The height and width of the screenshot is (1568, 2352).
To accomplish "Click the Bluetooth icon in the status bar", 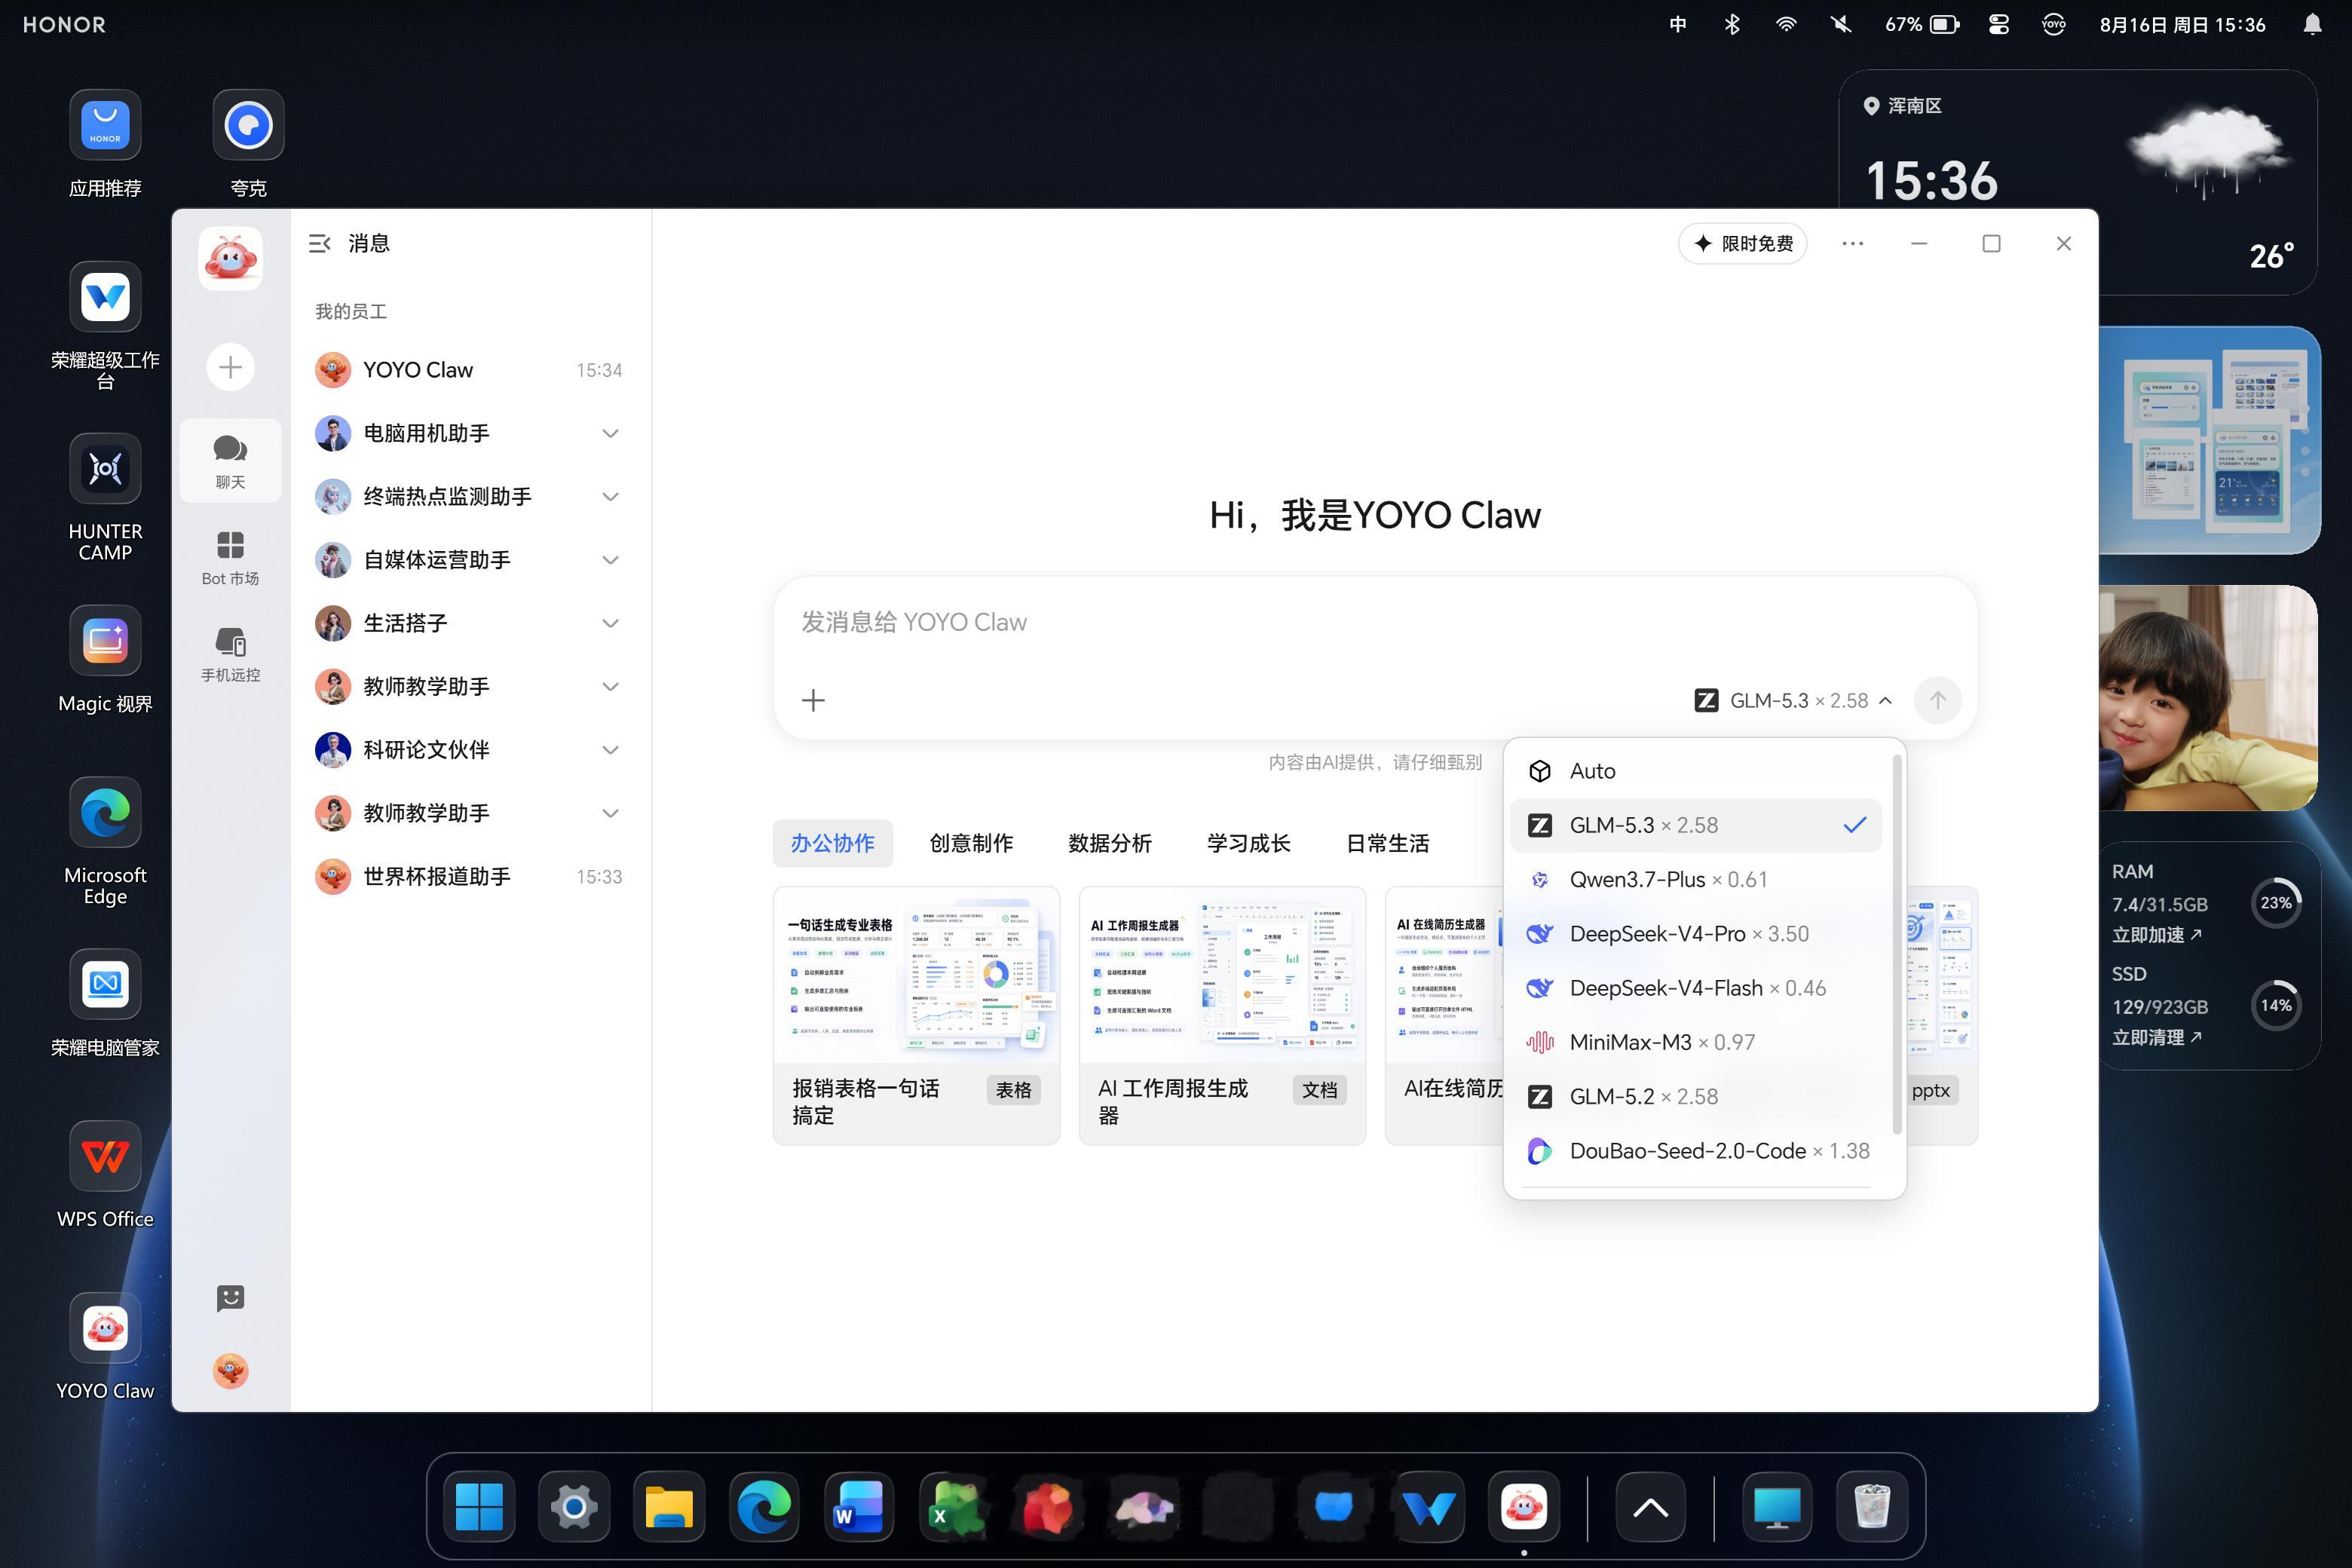I will [x=1732, y=24].
